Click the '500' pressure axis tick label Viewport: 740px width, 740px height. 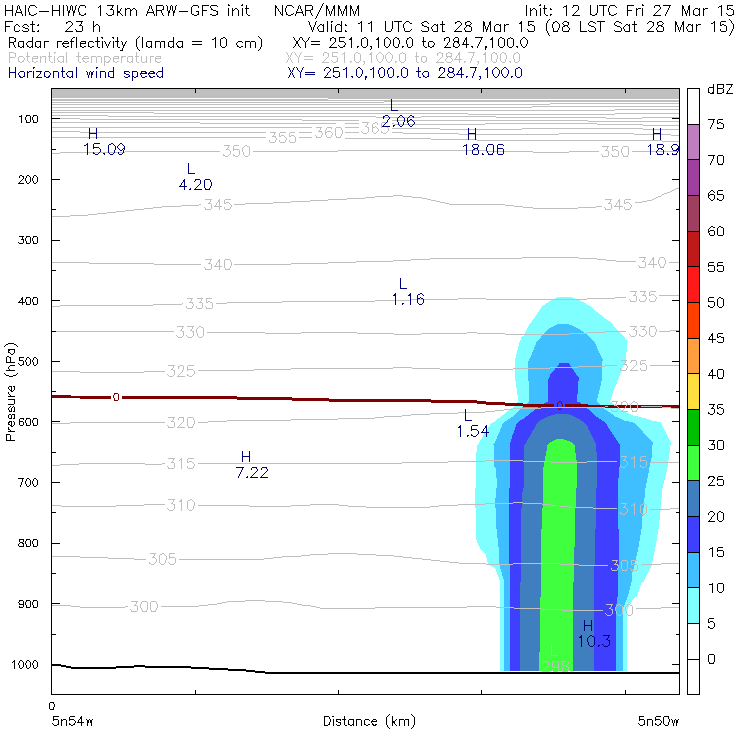(x=28, y=362)
